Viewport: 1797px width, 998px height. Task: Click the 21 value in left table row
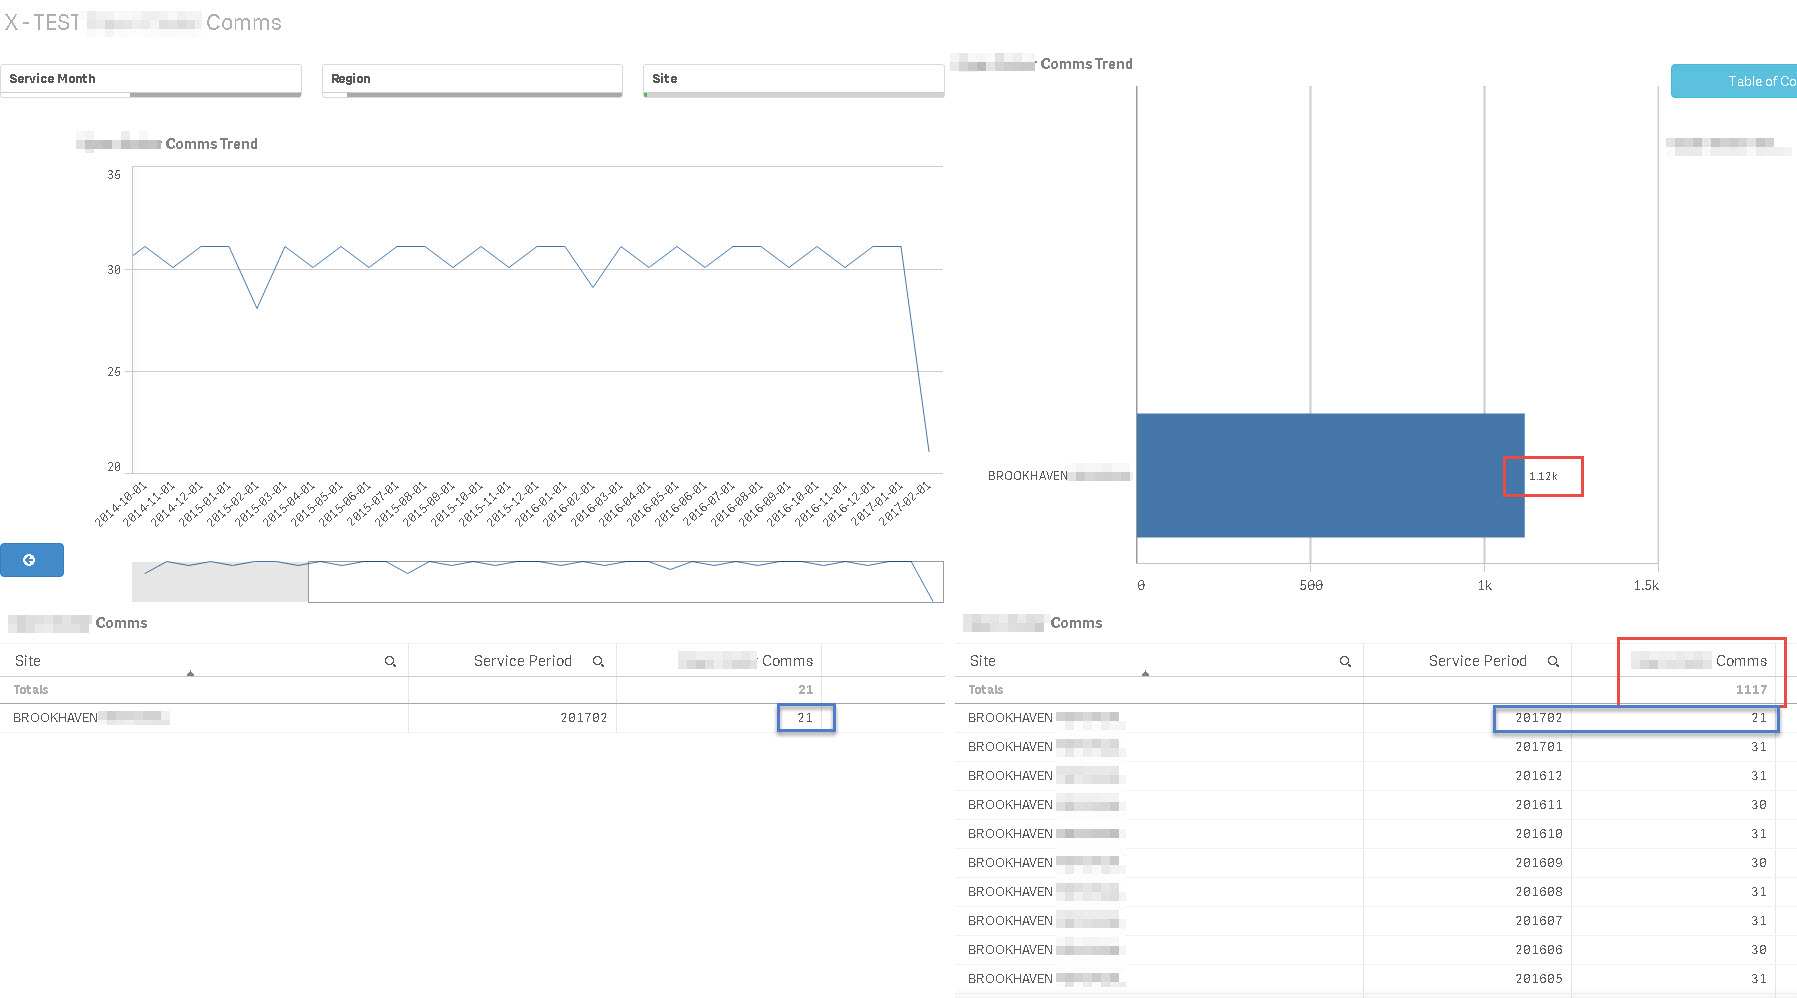click(805, 718)
